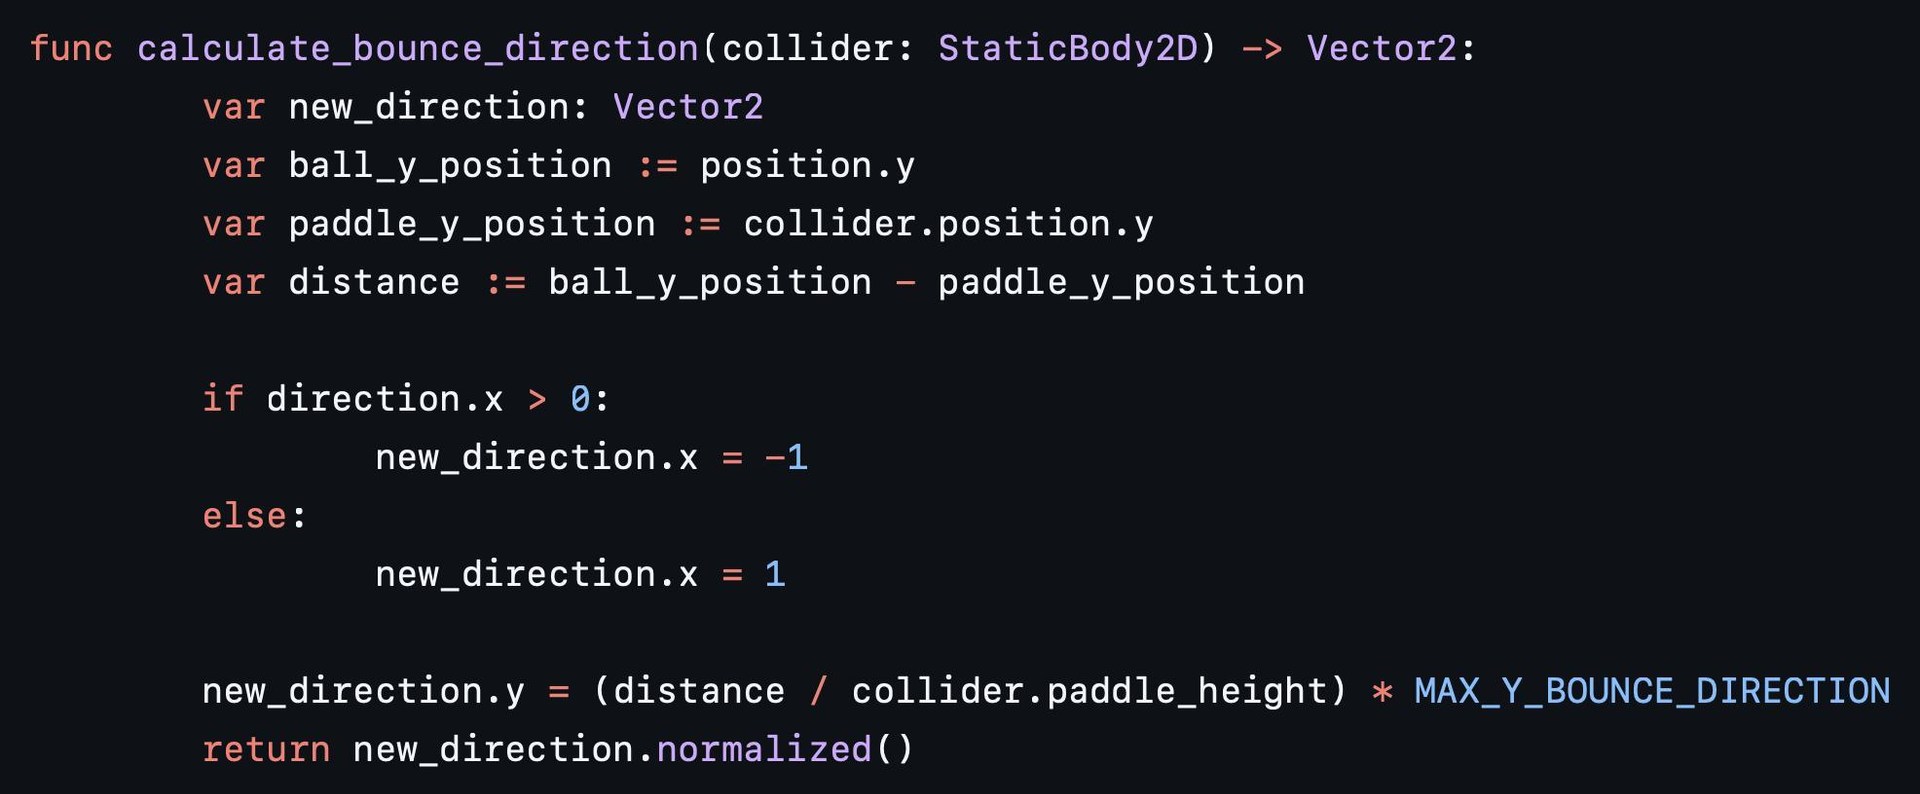Click collider.position.y expression
Viewport: 1920px width, 794px height.
[948, 224]
